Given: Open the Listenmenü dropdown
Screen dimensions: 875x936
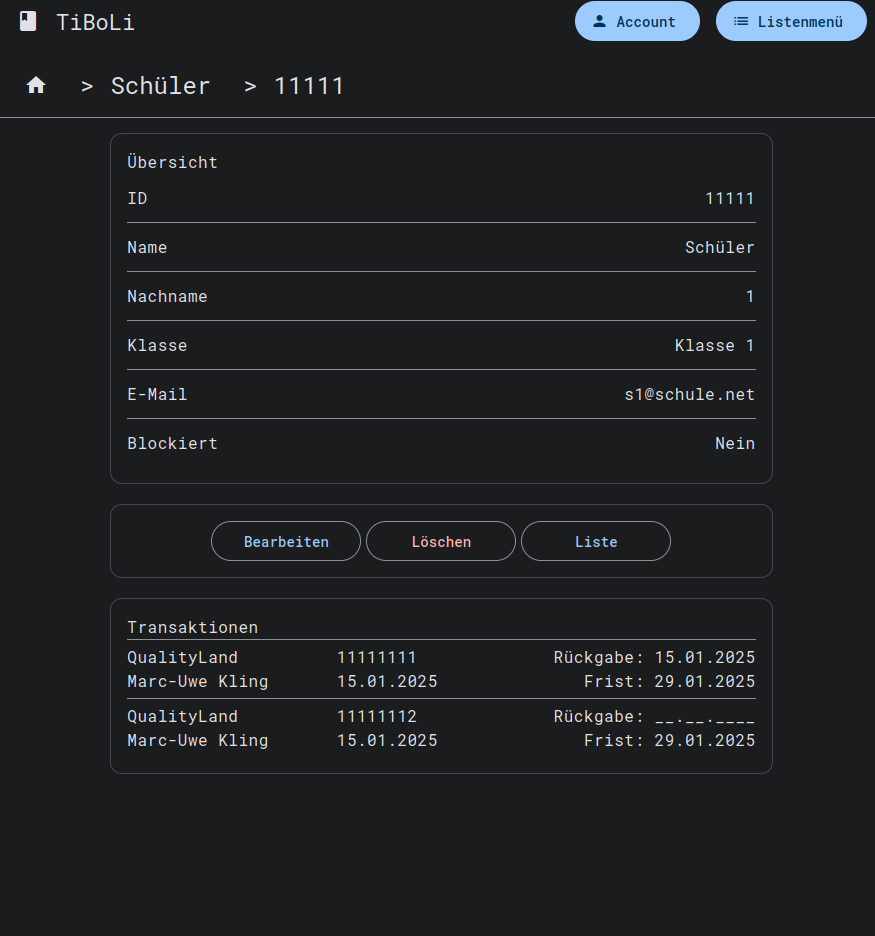Looking at the screenshot, I should tap(791, 21).
